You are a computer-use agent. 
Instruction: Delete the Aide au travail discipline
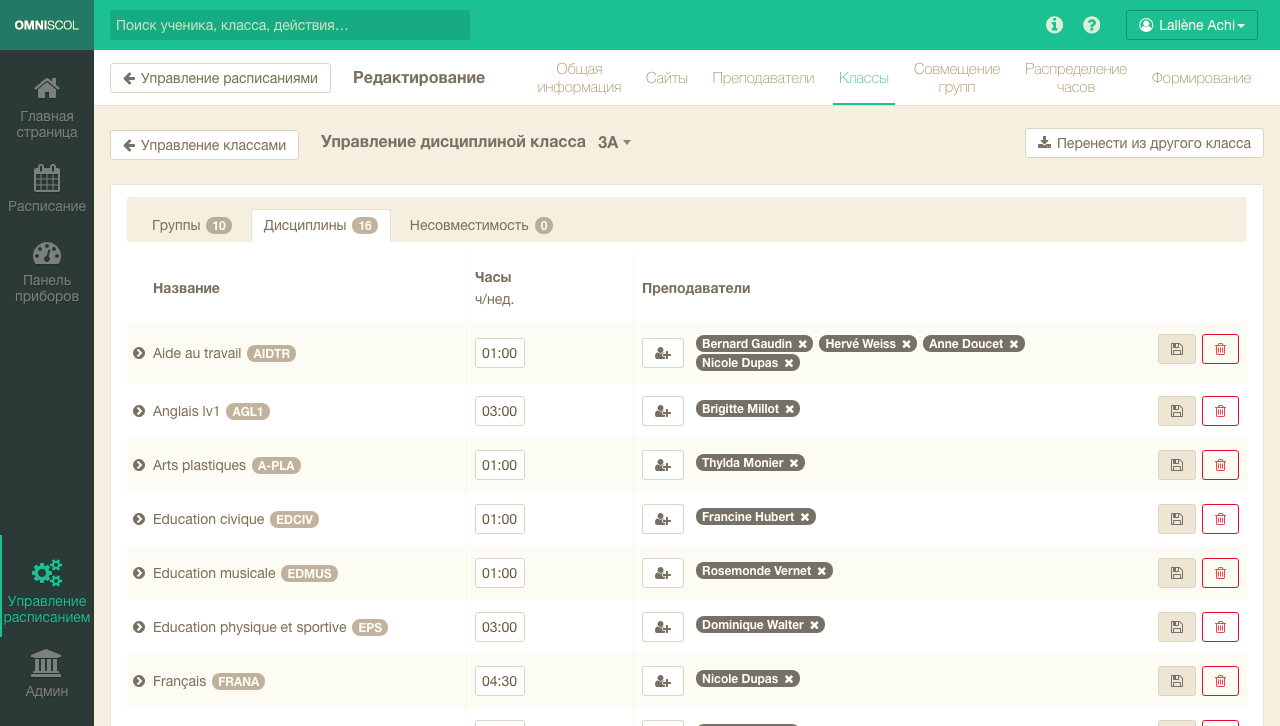point(1220,349)
